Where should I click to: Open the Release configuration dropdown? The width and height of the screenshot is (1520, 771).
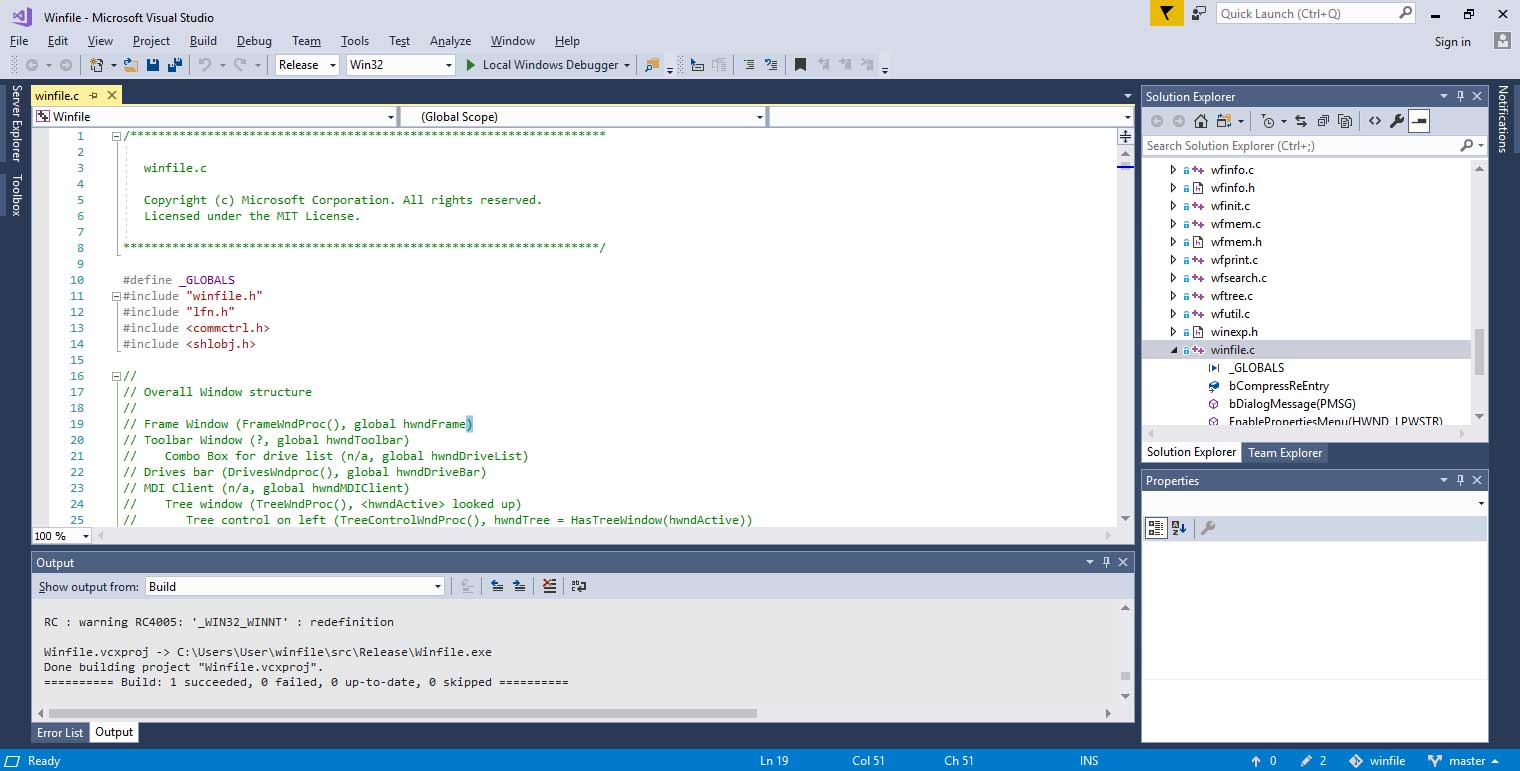click(305, 64)
